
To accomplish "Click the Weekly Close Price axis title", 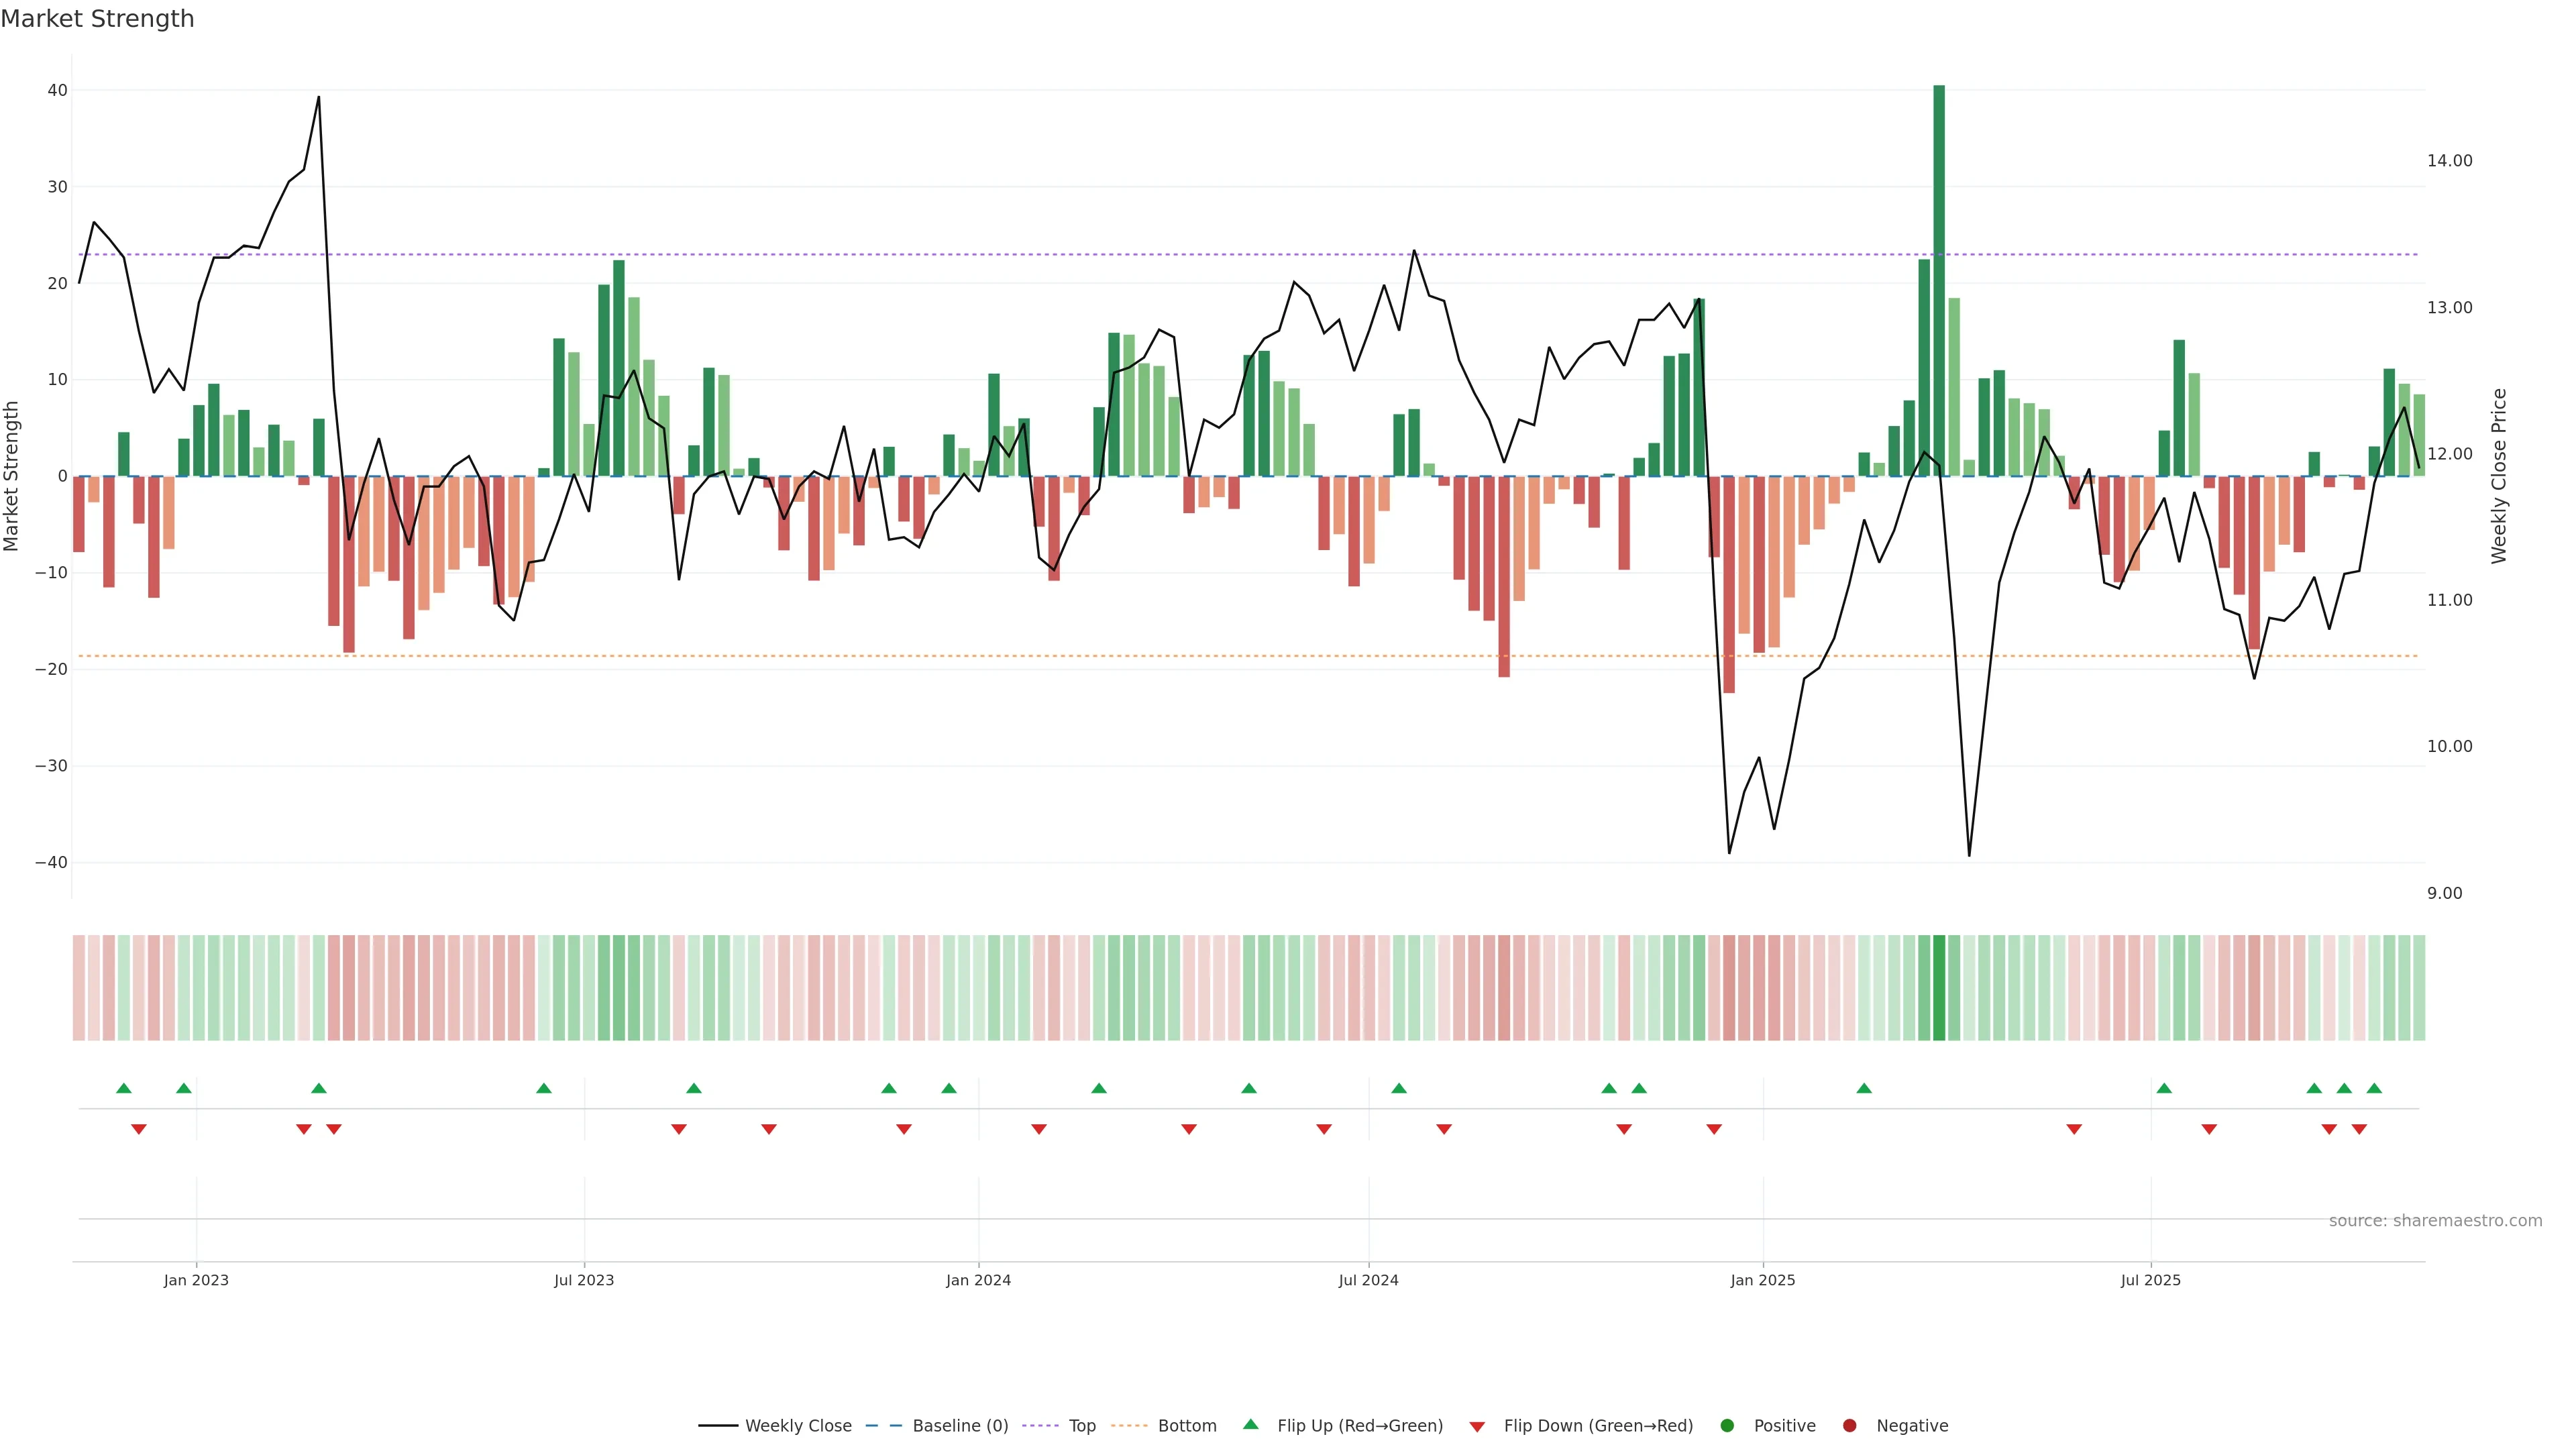I will (x=2499, y=476).
